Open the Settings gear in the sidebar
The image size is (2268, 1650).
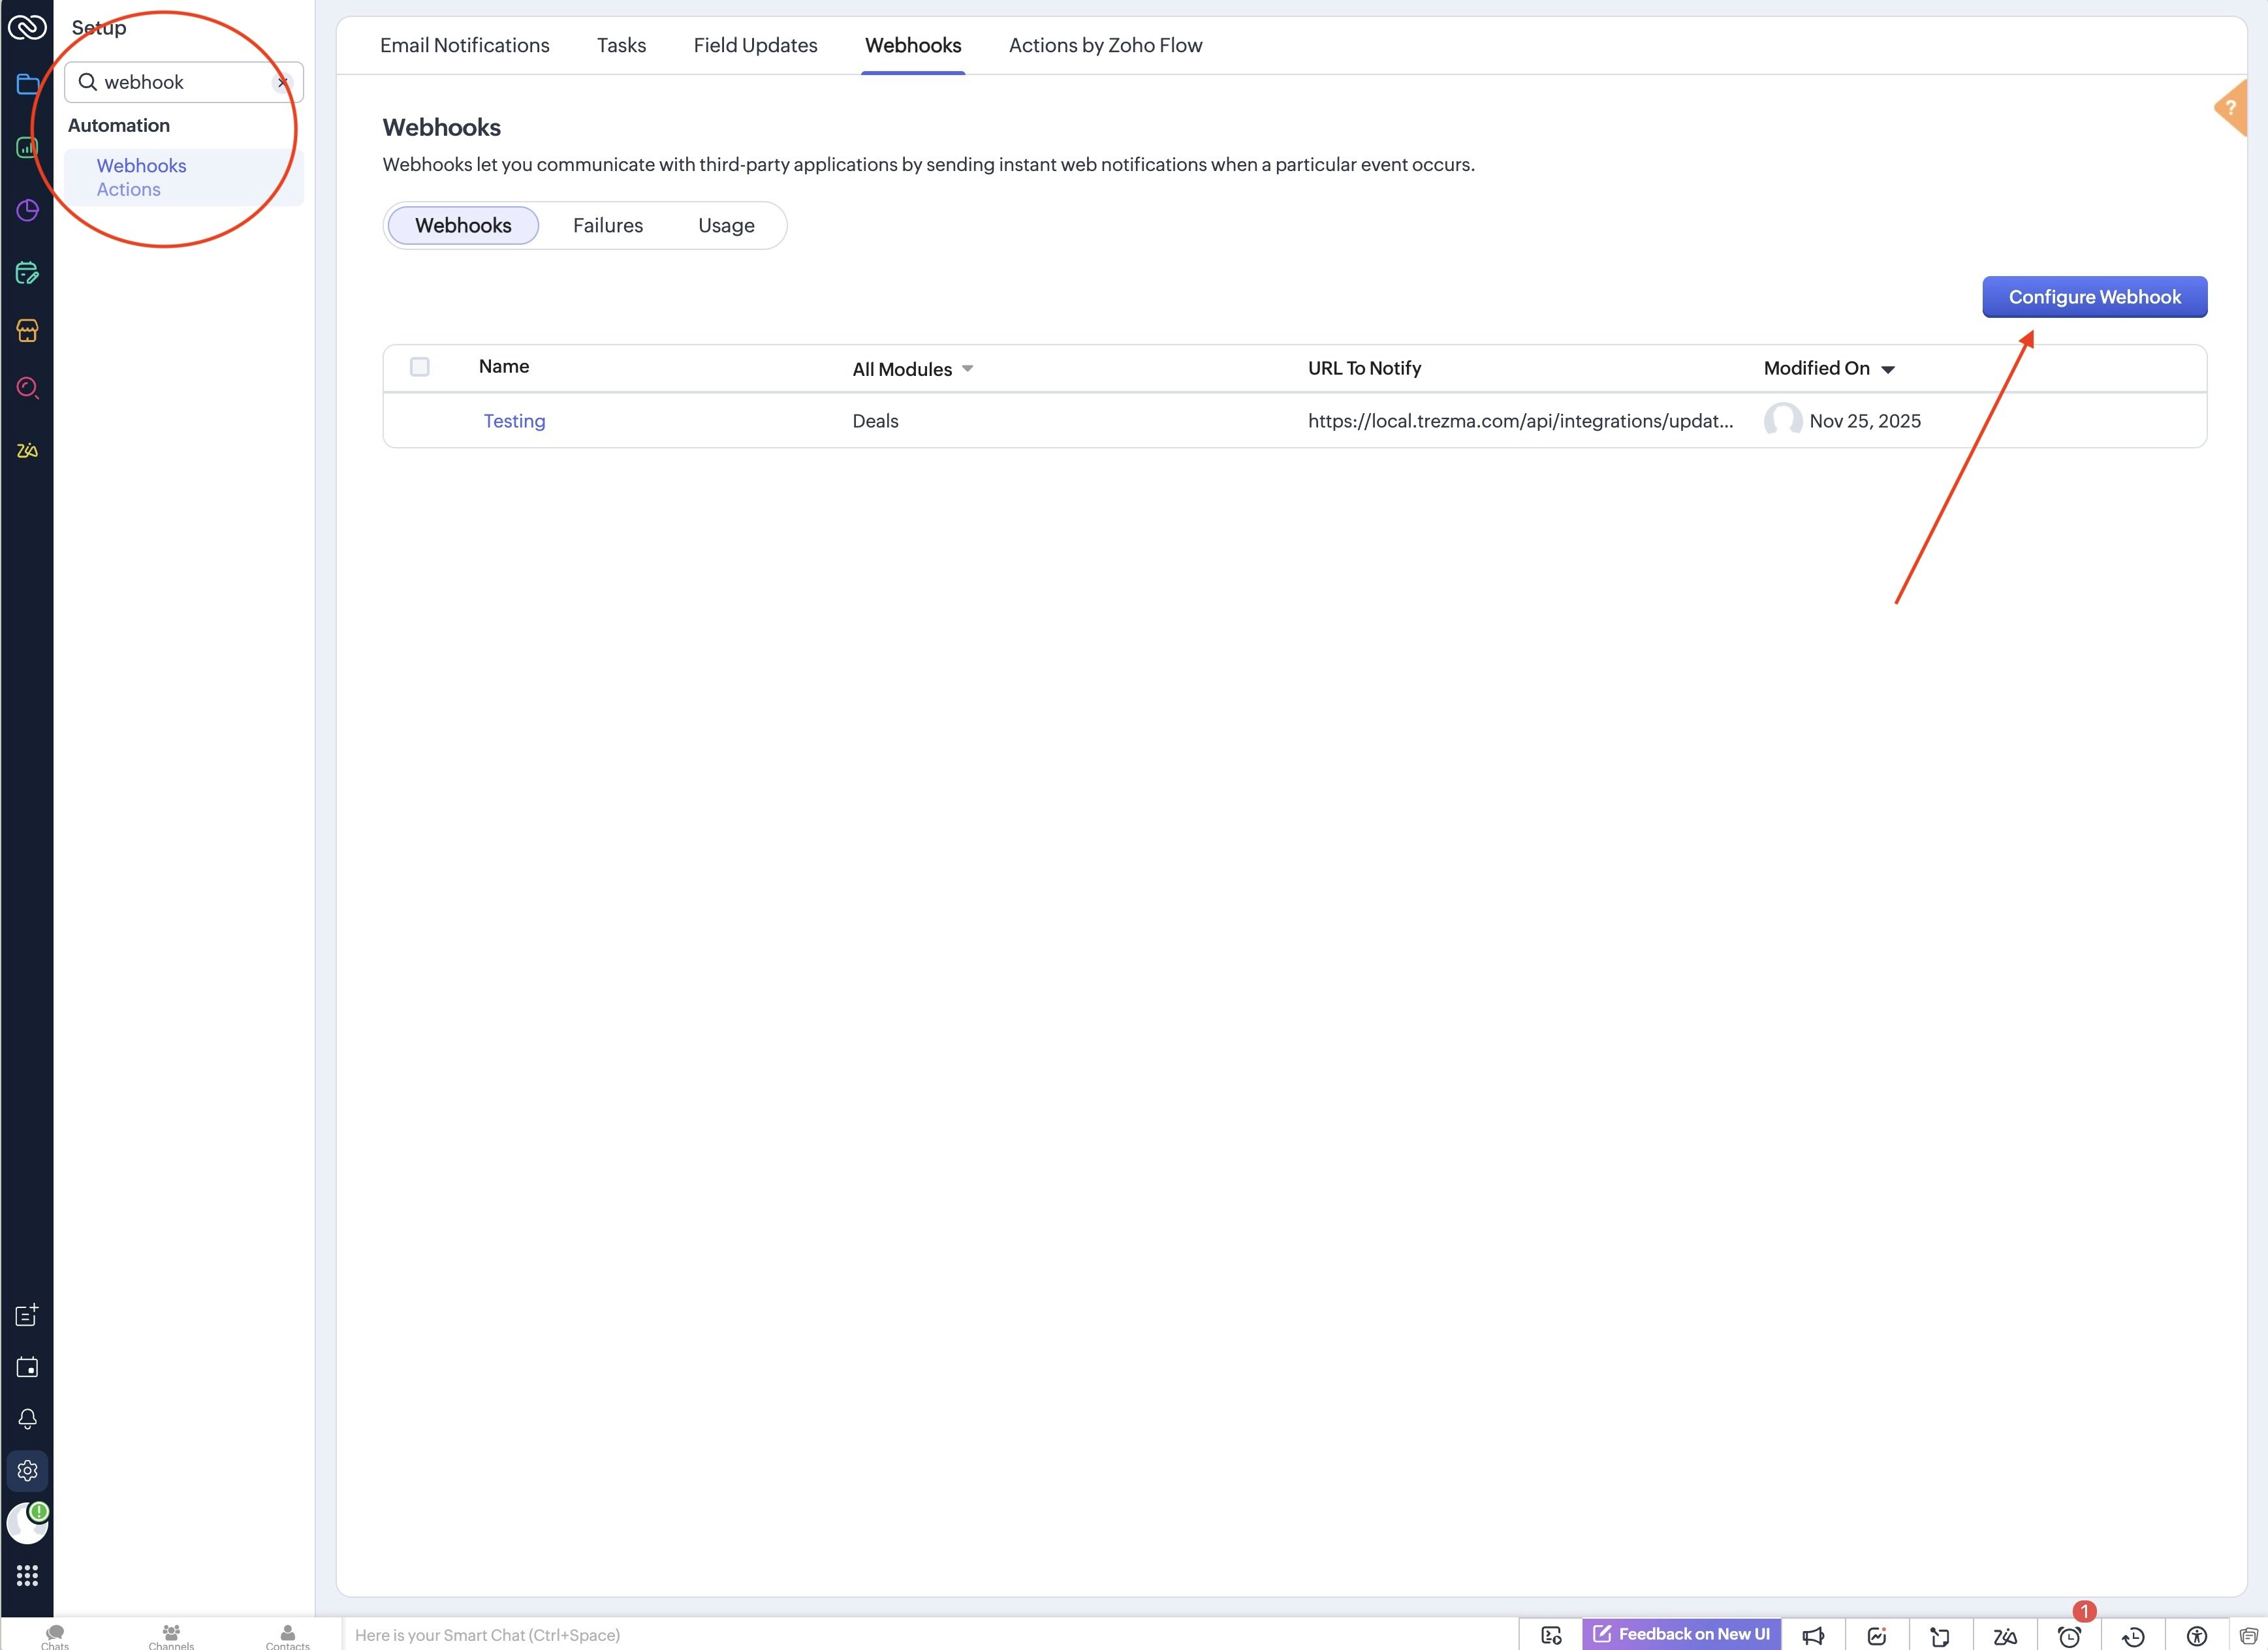[x=27, y=1470]
